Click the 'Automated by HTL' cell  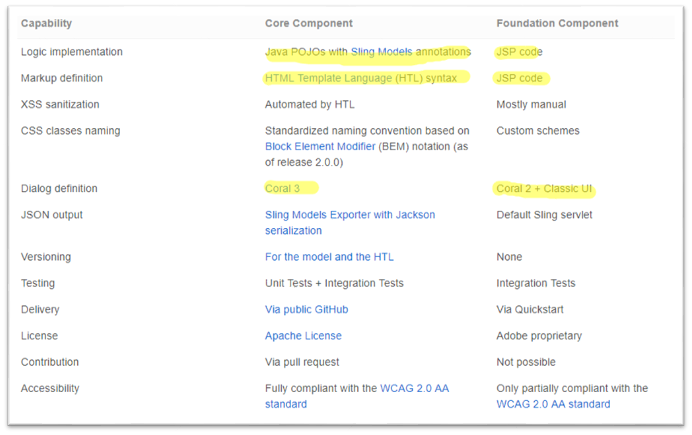pyautogui.click(x=309, y=105)
